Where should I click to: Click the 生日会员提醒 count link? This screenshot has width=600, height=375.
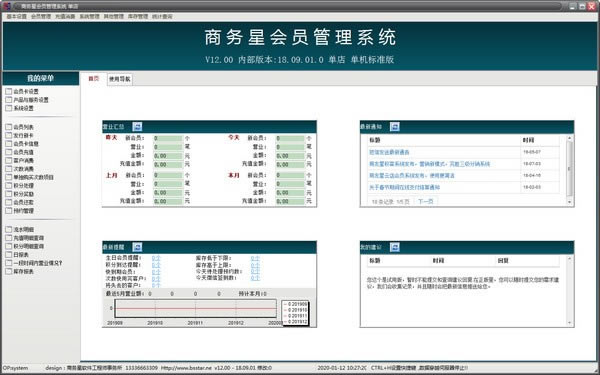(x=156, y=258)
